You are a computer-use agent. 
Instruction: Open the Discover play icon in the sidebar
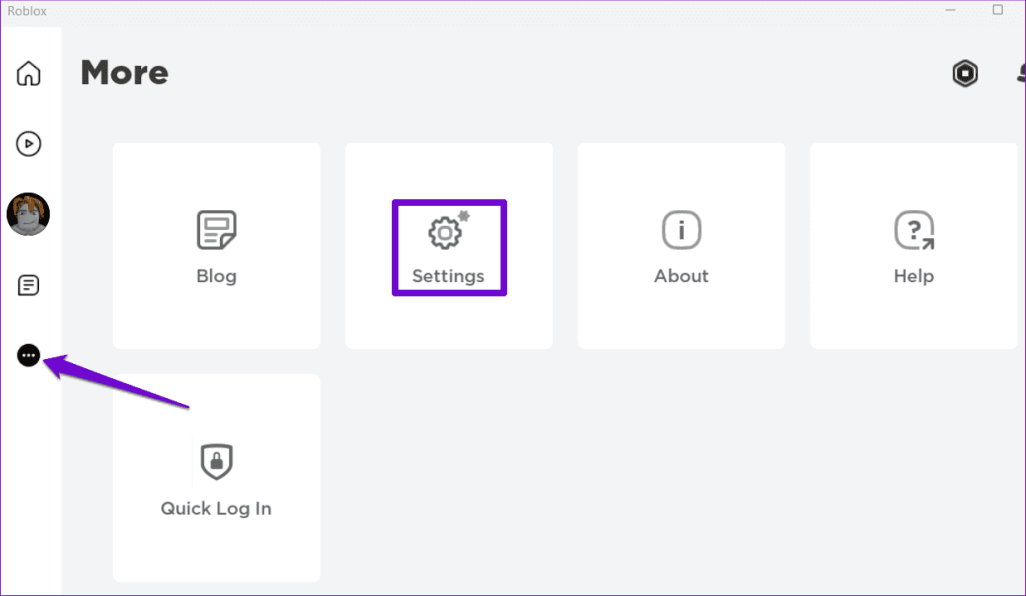point(29,144)
